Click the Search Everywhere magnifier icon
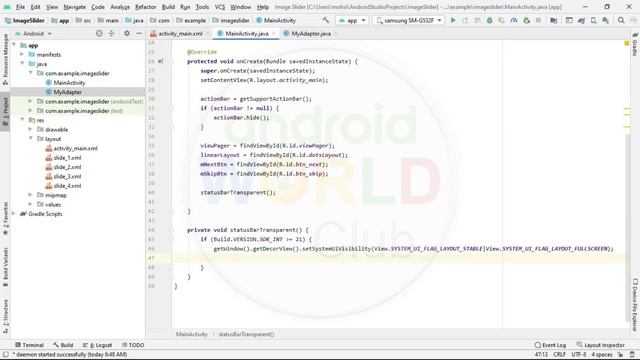 621,20
